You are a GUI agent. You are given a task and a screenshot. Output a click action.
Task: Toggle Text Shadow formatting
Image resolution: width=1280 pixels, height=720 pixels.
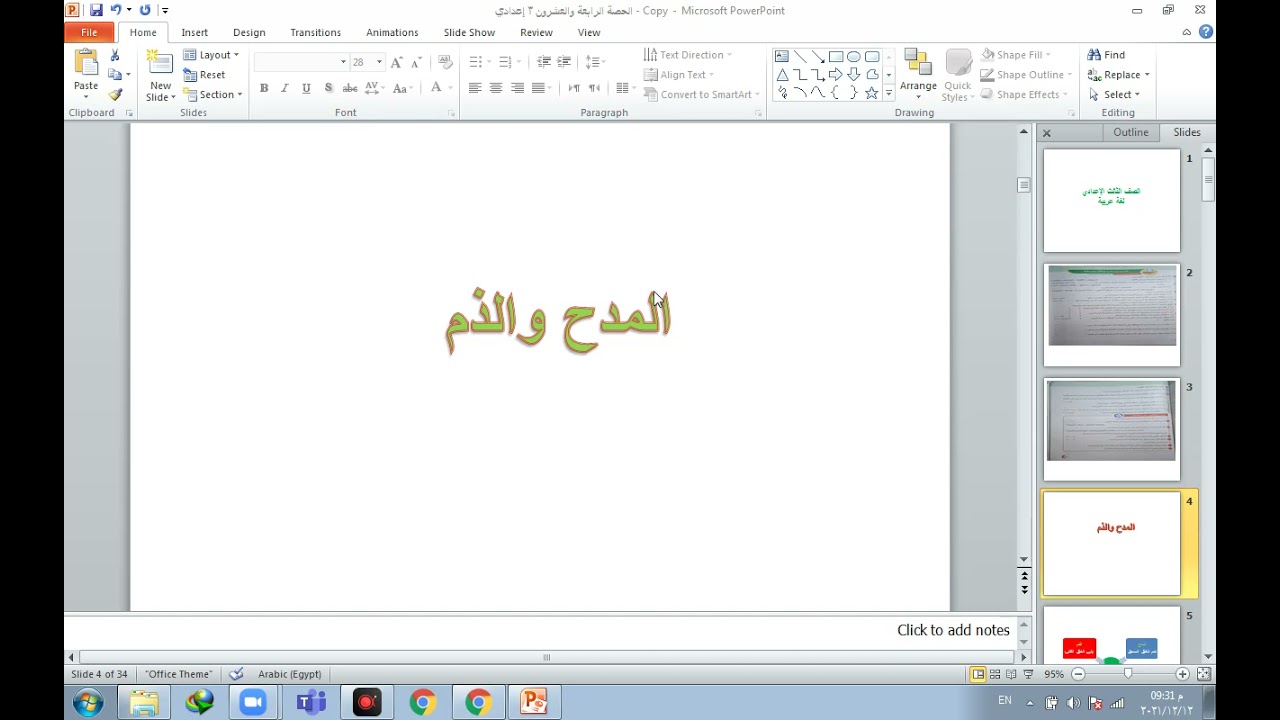pos(328,88)
